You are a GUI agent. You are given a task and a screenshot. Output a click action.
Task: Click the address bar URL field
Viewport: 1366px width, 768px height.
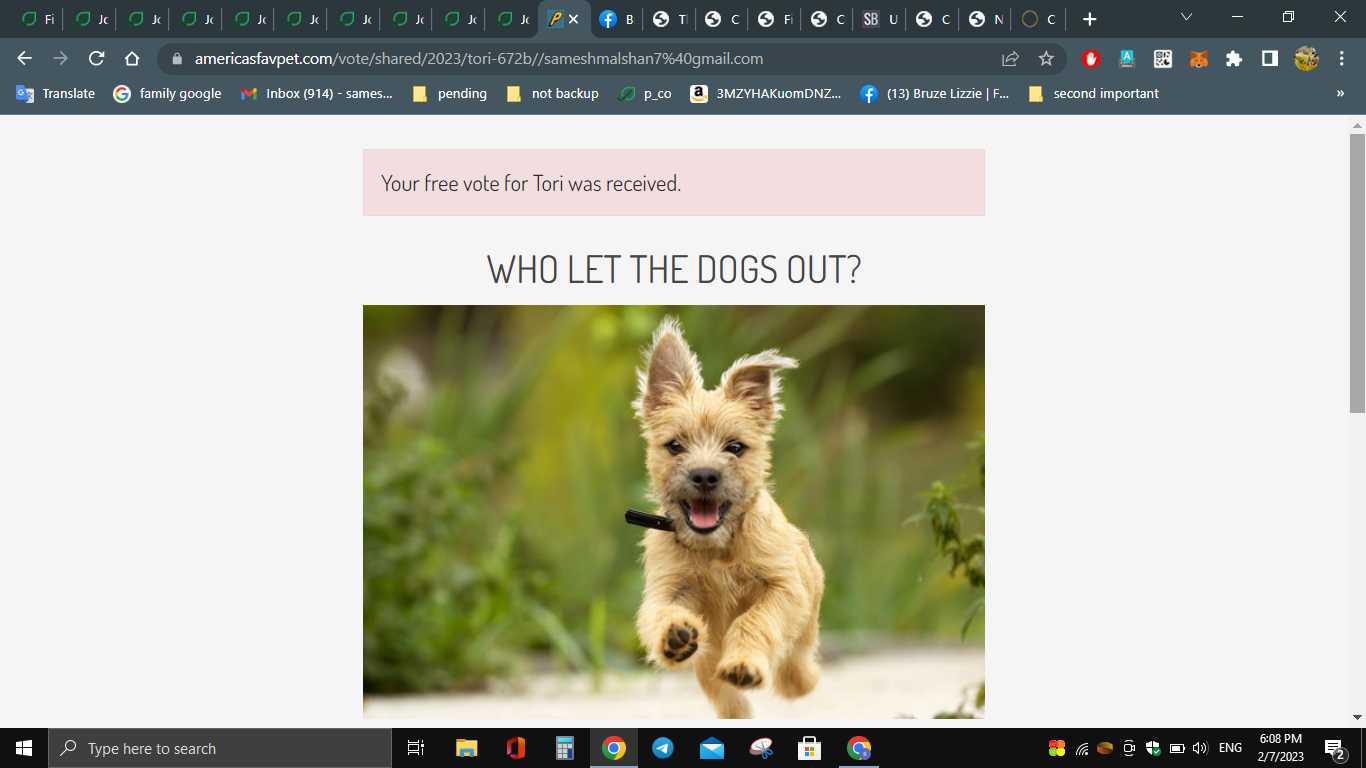pos(580,59)
